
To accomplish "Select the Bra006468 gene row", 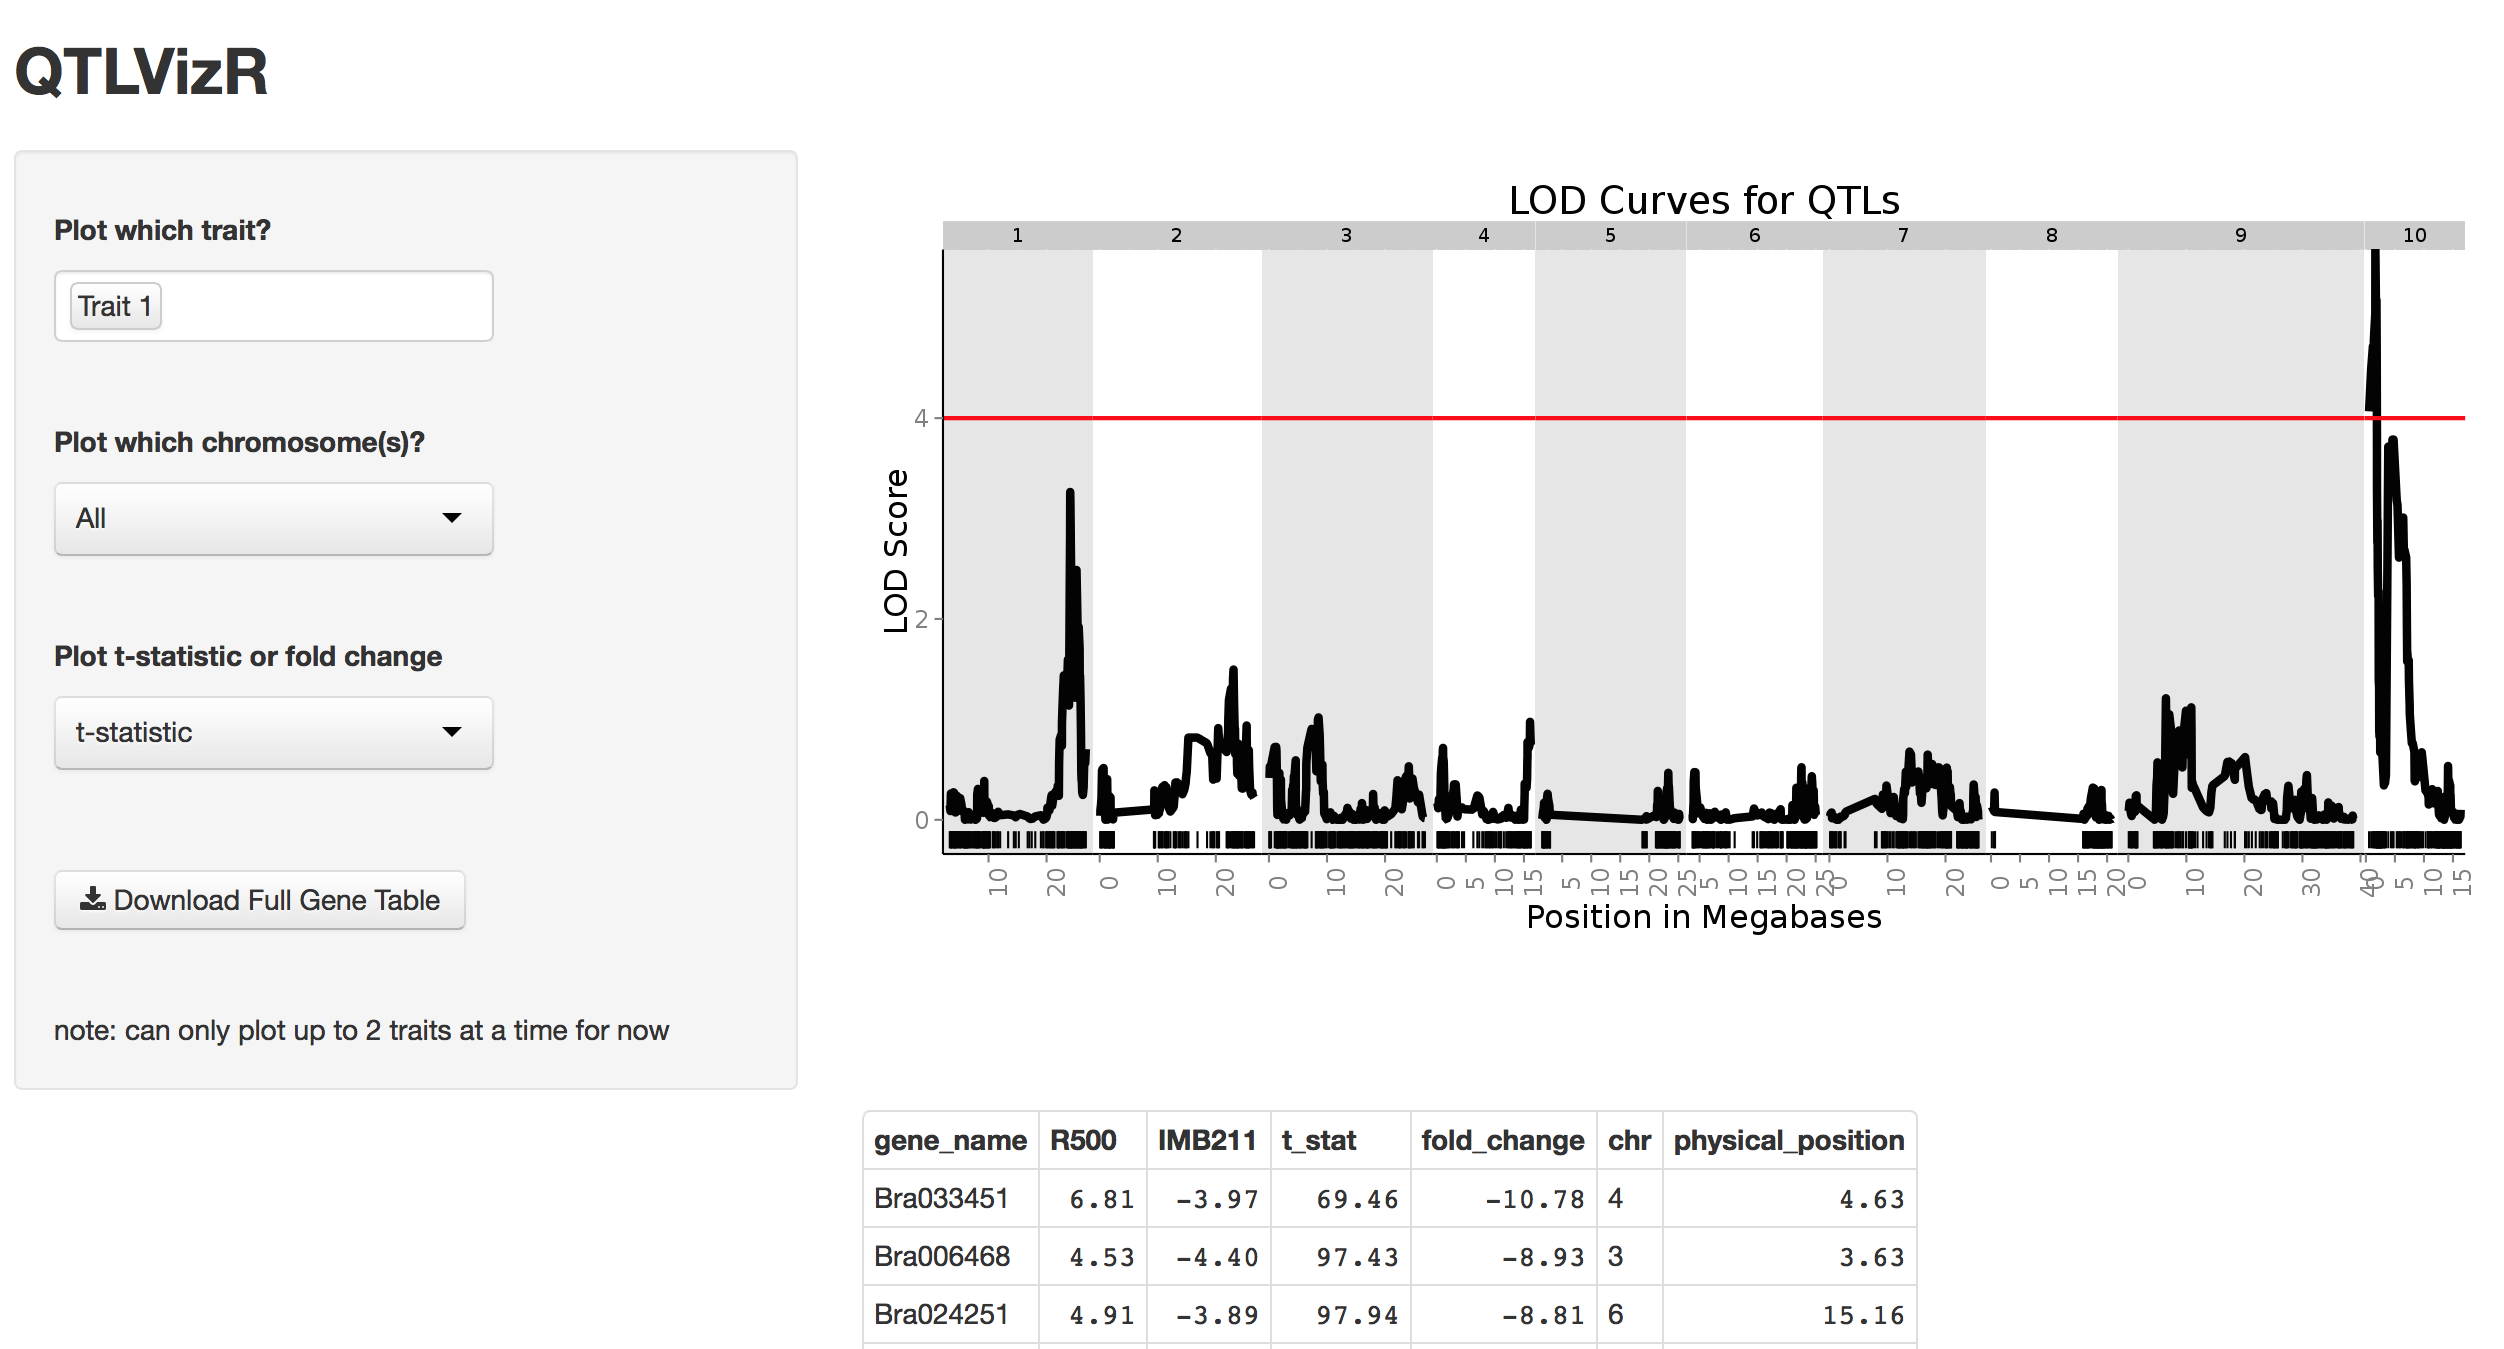I will [x=941, y=1256].
